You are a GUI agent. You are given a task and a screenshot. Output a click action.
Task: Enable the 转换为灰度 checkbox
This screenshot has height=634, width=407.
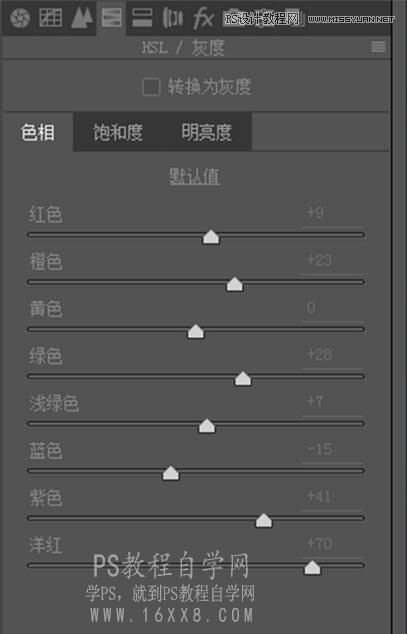pos(151,87)
